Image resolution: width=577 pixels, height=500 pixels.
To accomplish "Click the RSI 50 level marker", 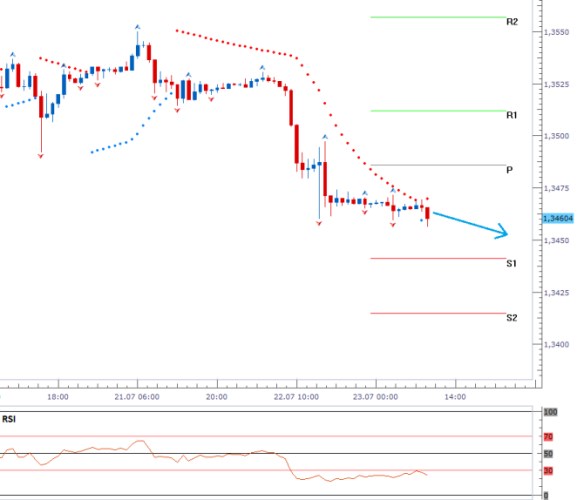I will tap(548, 454).
